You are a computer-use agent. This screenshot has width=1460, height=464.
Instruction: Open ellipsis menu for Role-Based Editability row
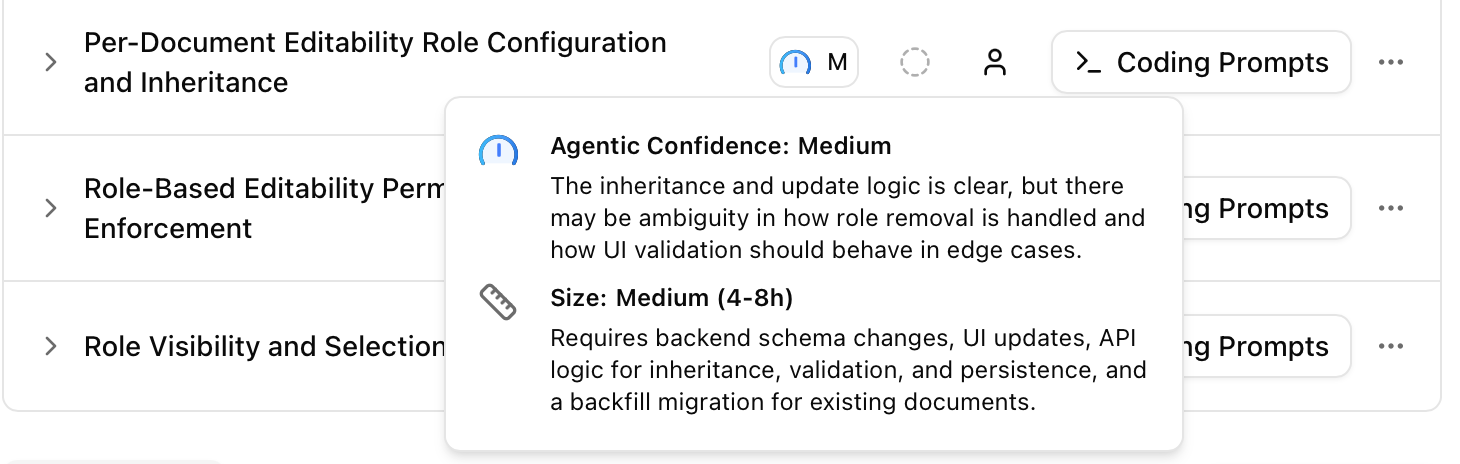[x=1390, y=209]
